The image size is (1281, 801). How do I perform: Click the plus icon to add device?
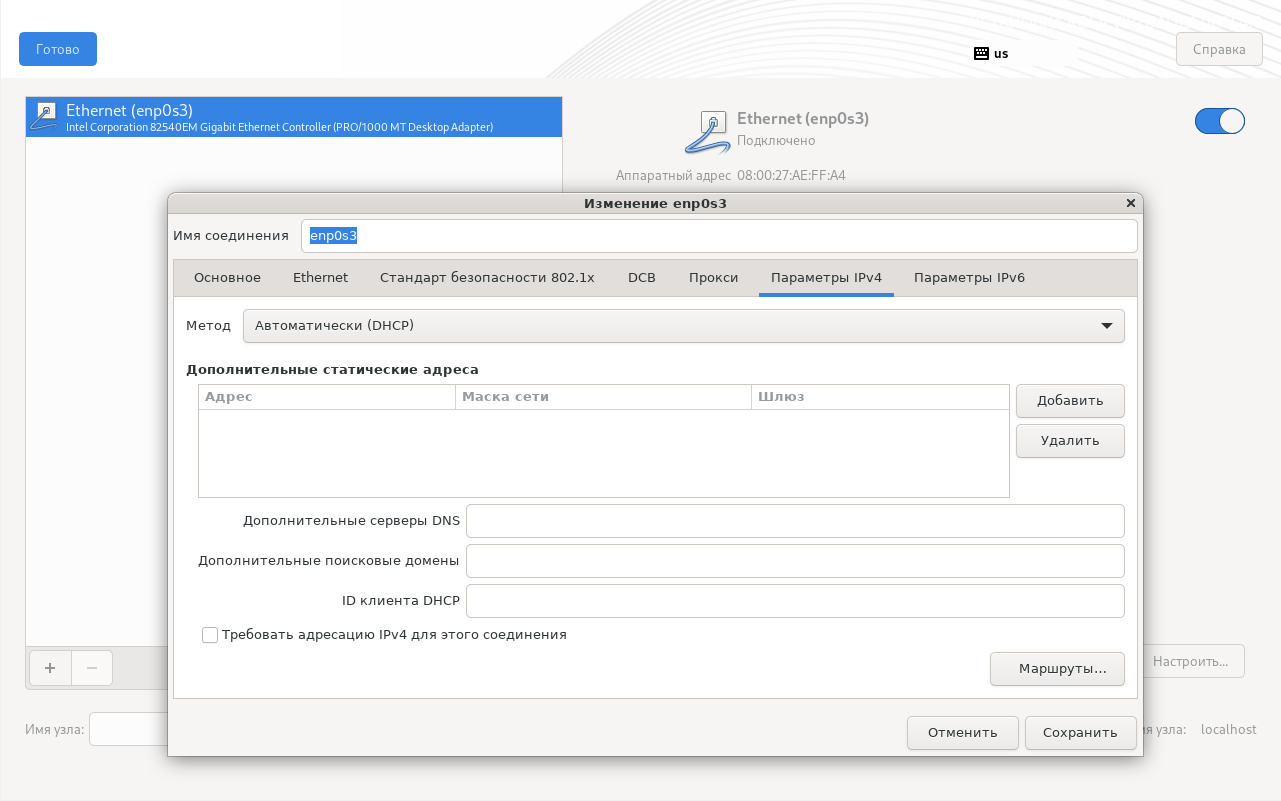click(50, 668)
